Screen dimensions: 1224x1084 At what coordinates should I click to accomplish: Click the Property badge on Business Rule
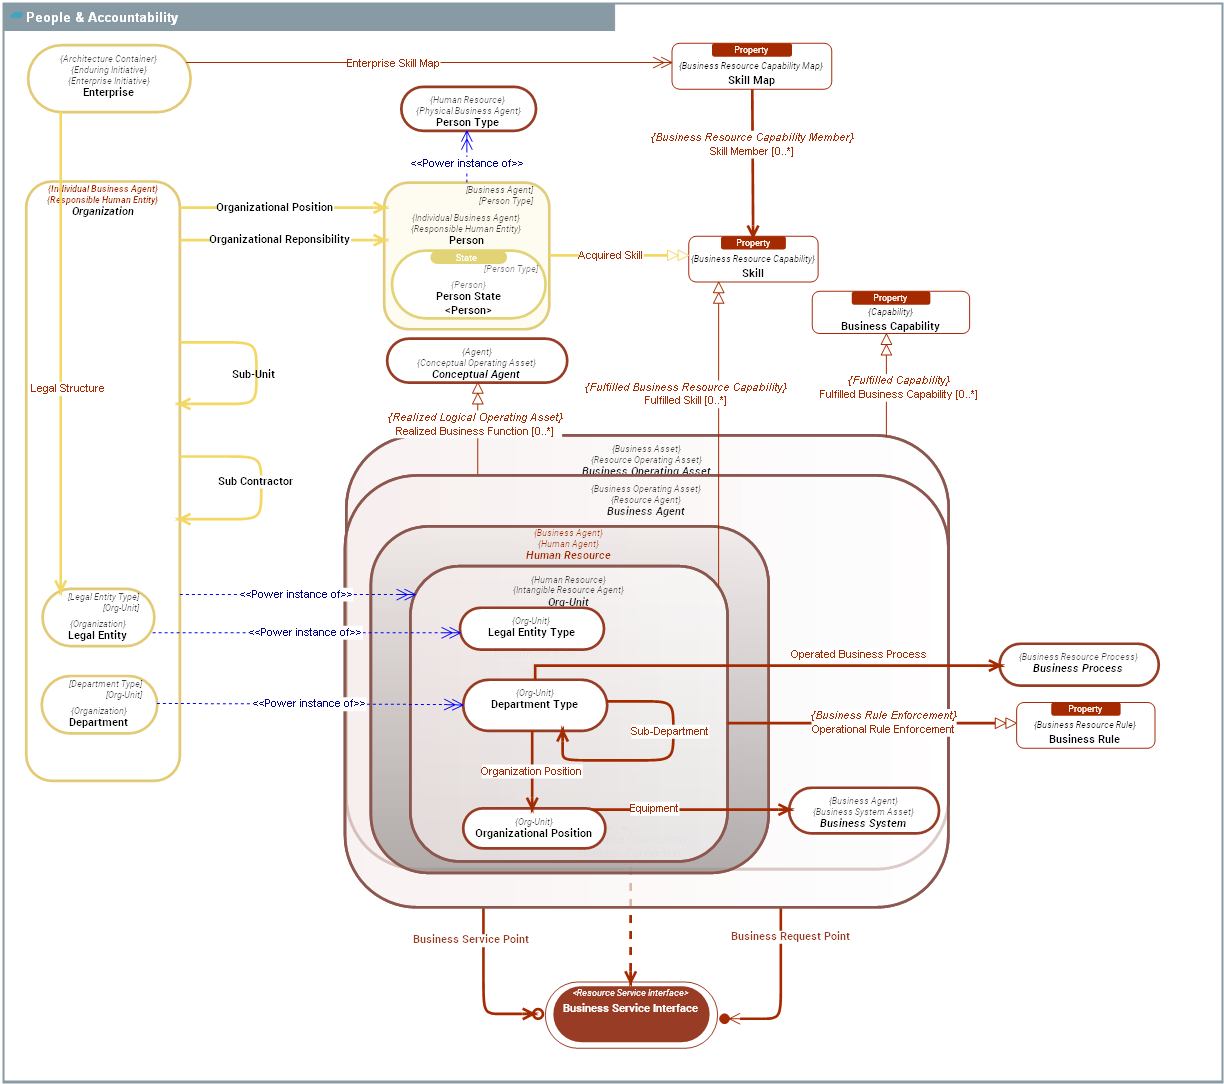[1085, 708]
